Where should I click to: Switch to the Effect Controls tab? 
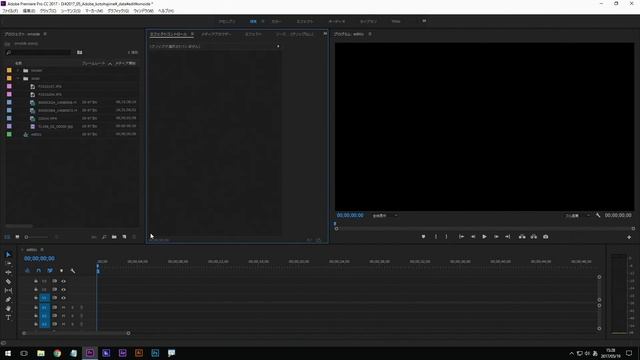point(168,34)
